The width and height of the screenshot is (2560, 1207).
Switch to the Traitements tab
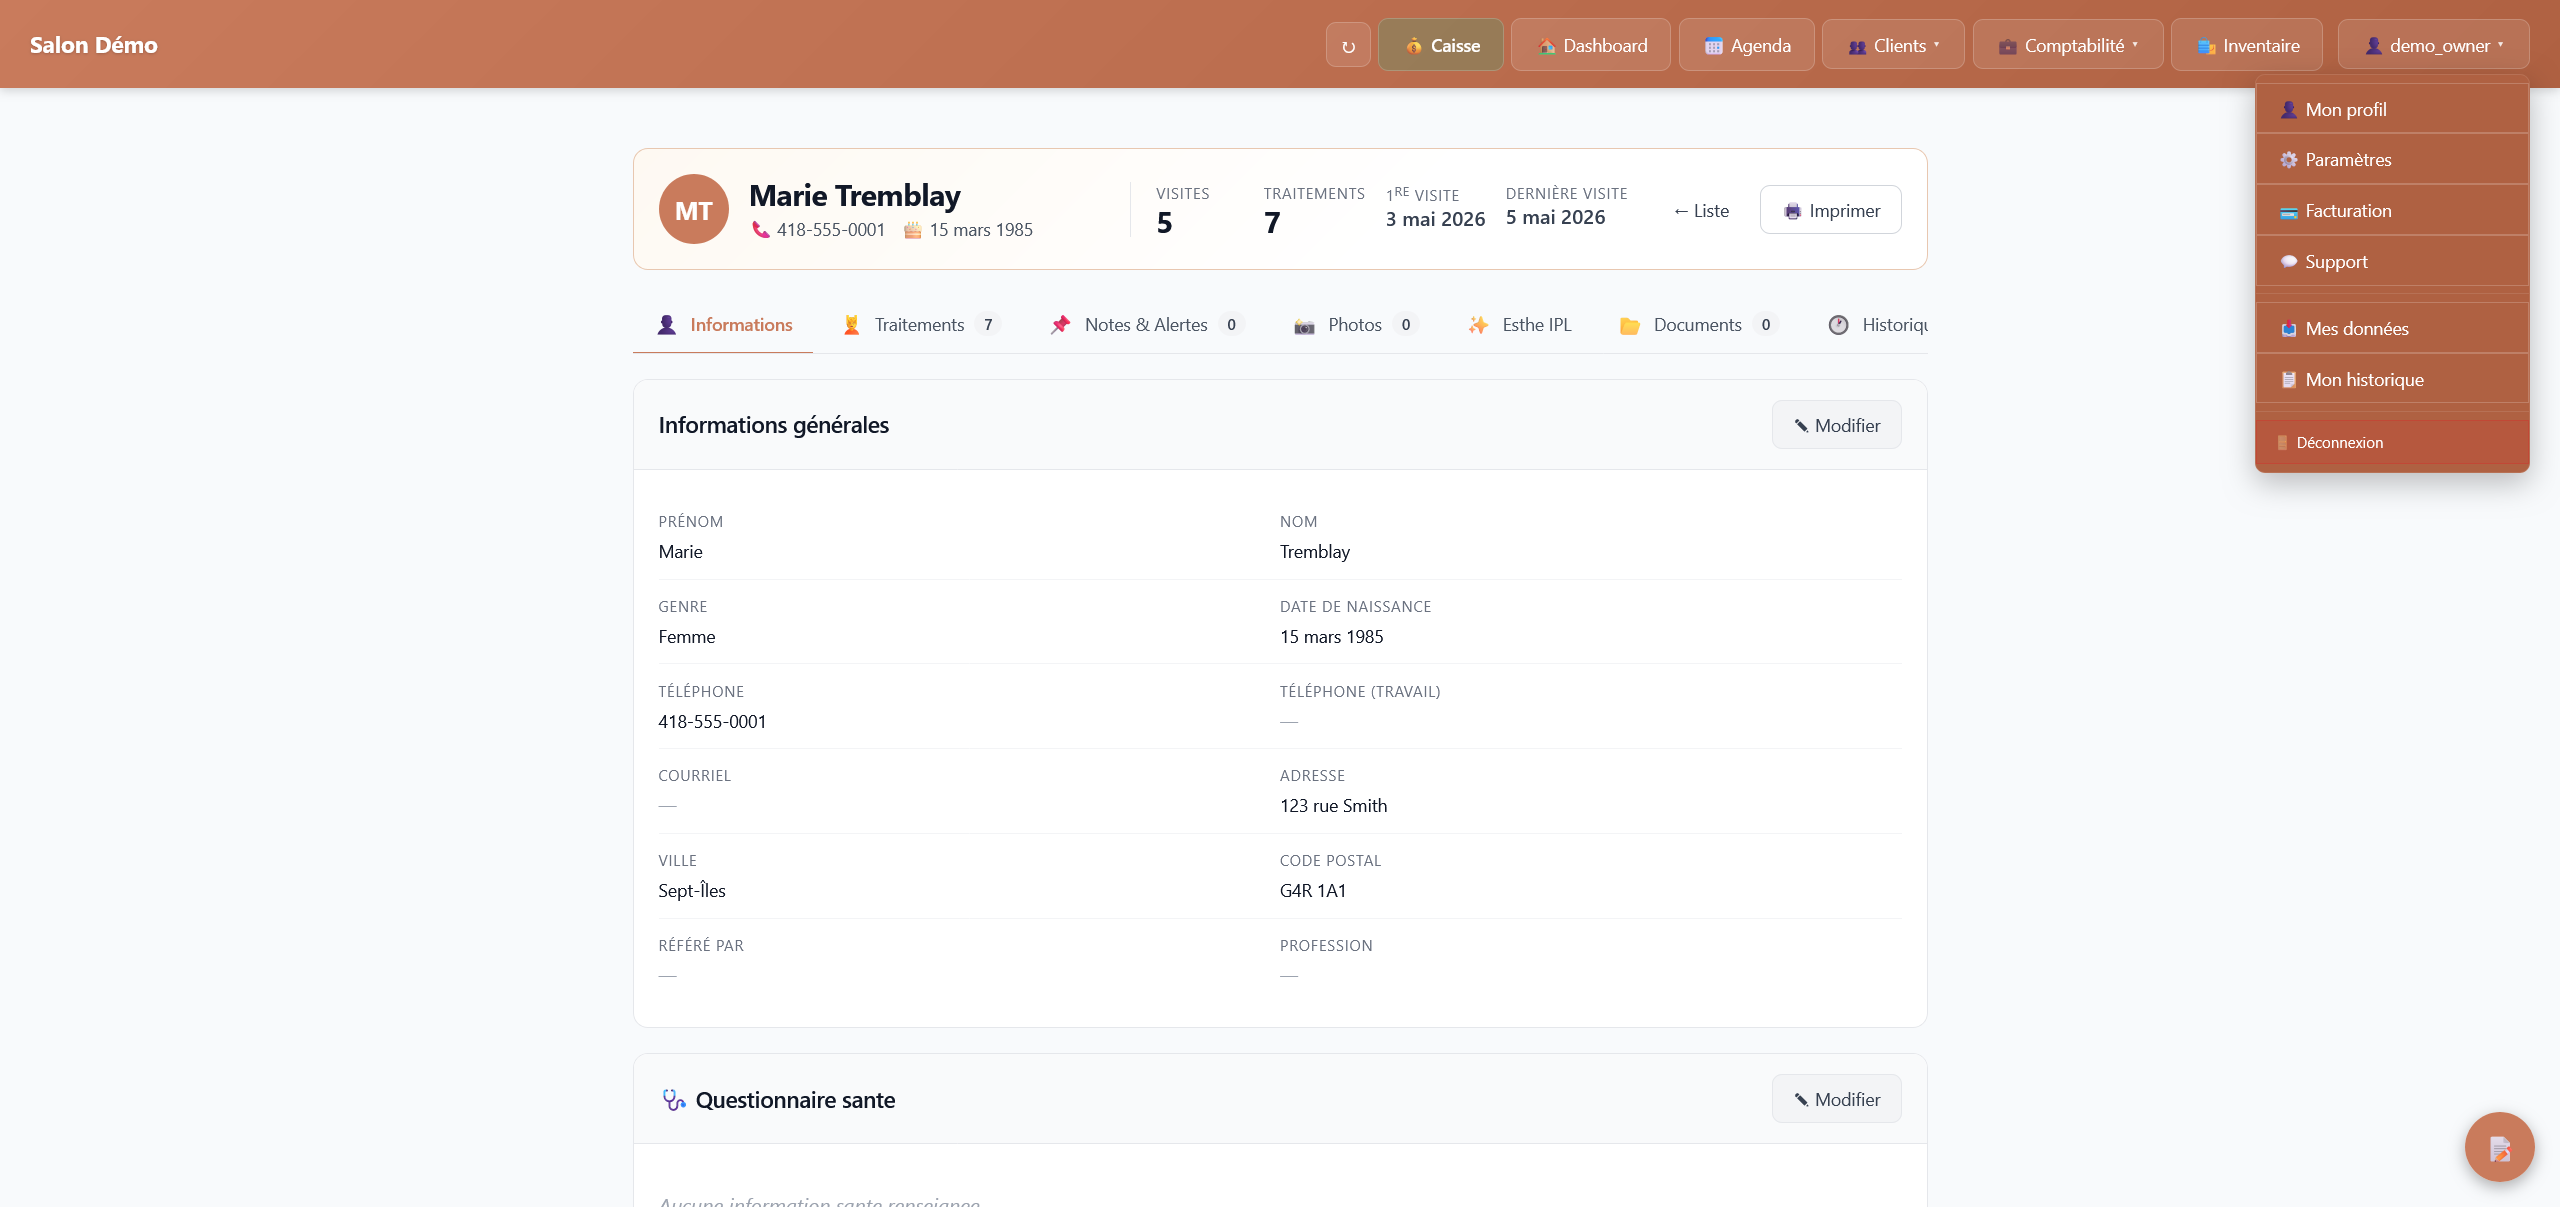pyautogui.click(x=920, y=325)
